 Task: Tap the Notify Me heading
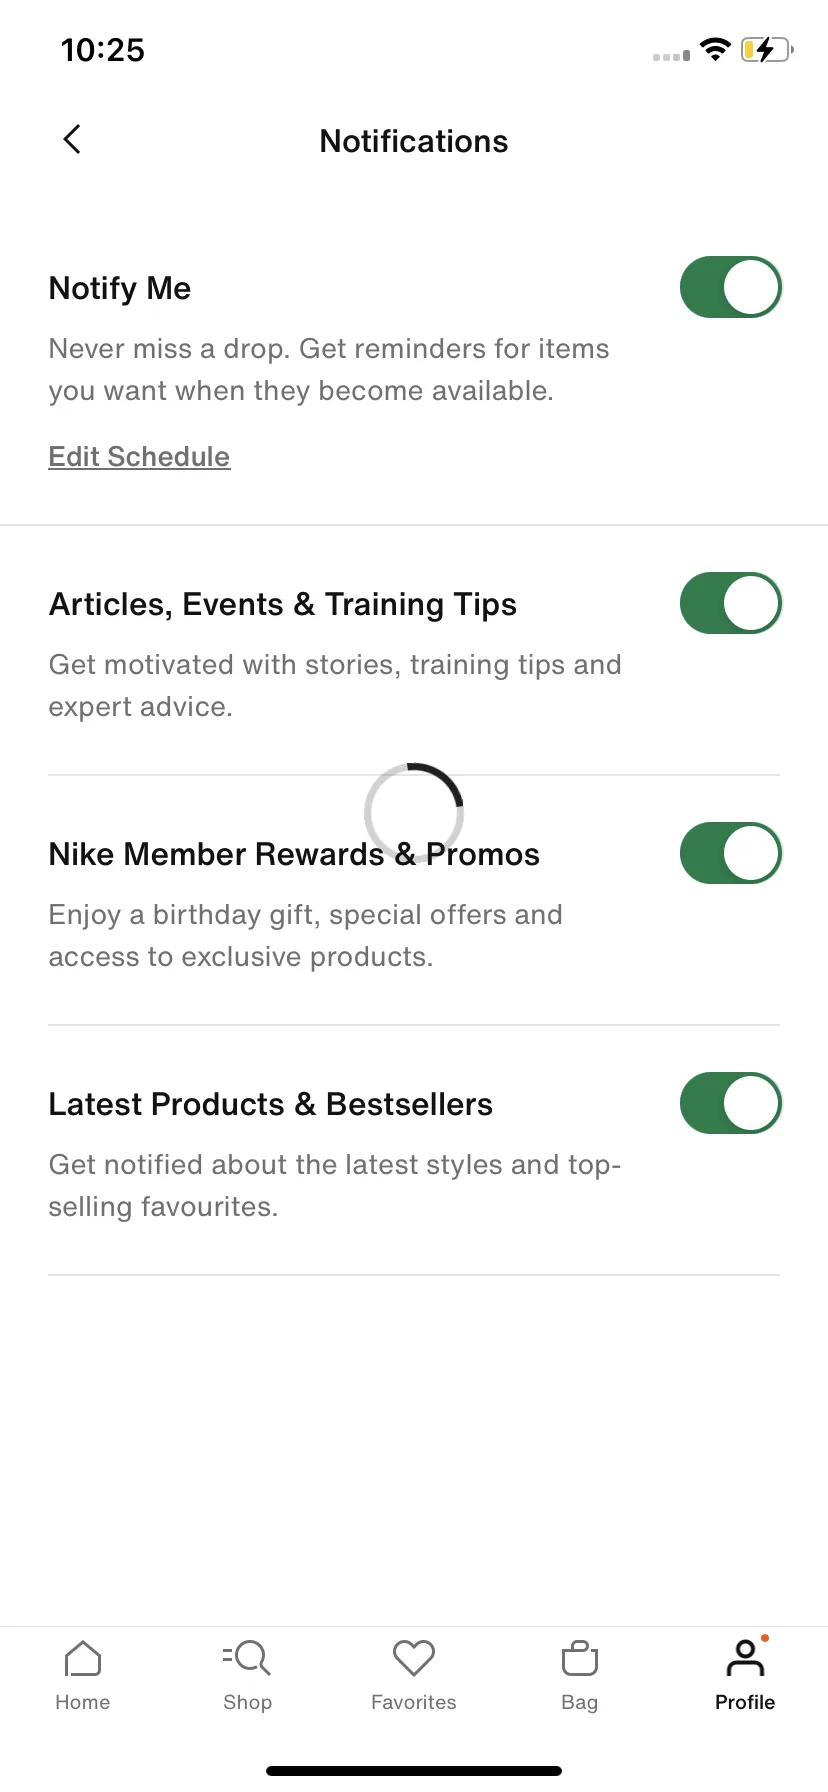click(120, 288)
